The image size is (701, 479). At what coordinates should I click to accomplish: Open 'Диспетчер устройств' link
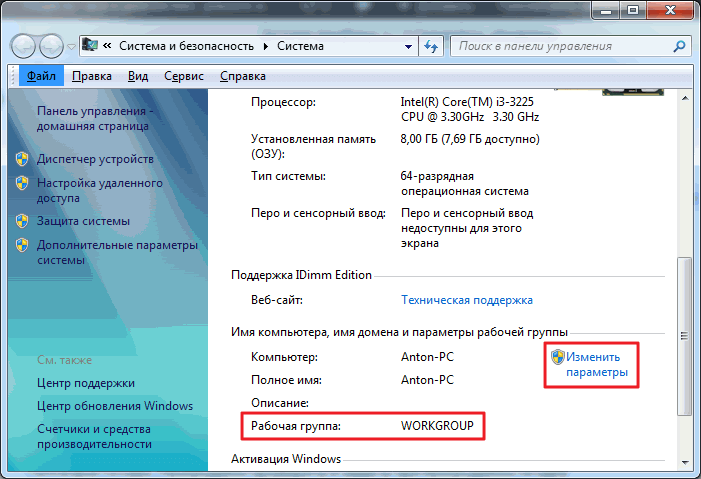[95, 159]
